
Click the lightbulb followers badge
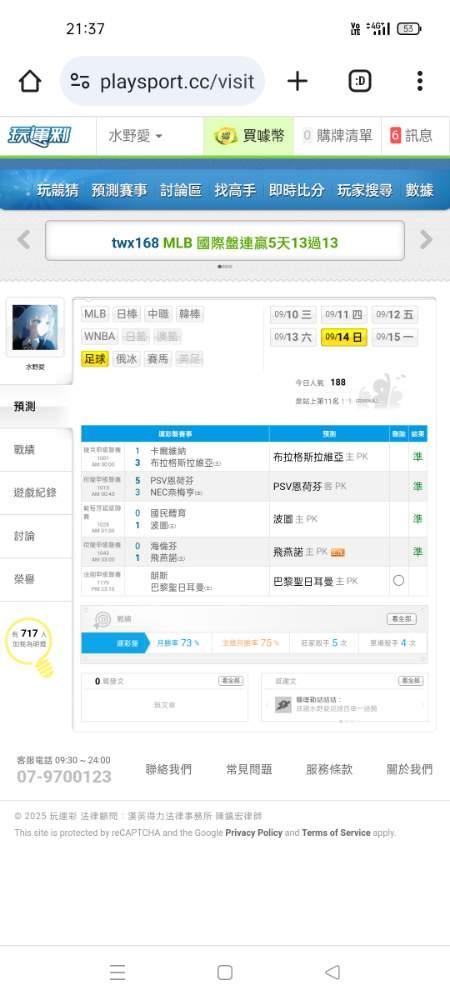[31, 647]
